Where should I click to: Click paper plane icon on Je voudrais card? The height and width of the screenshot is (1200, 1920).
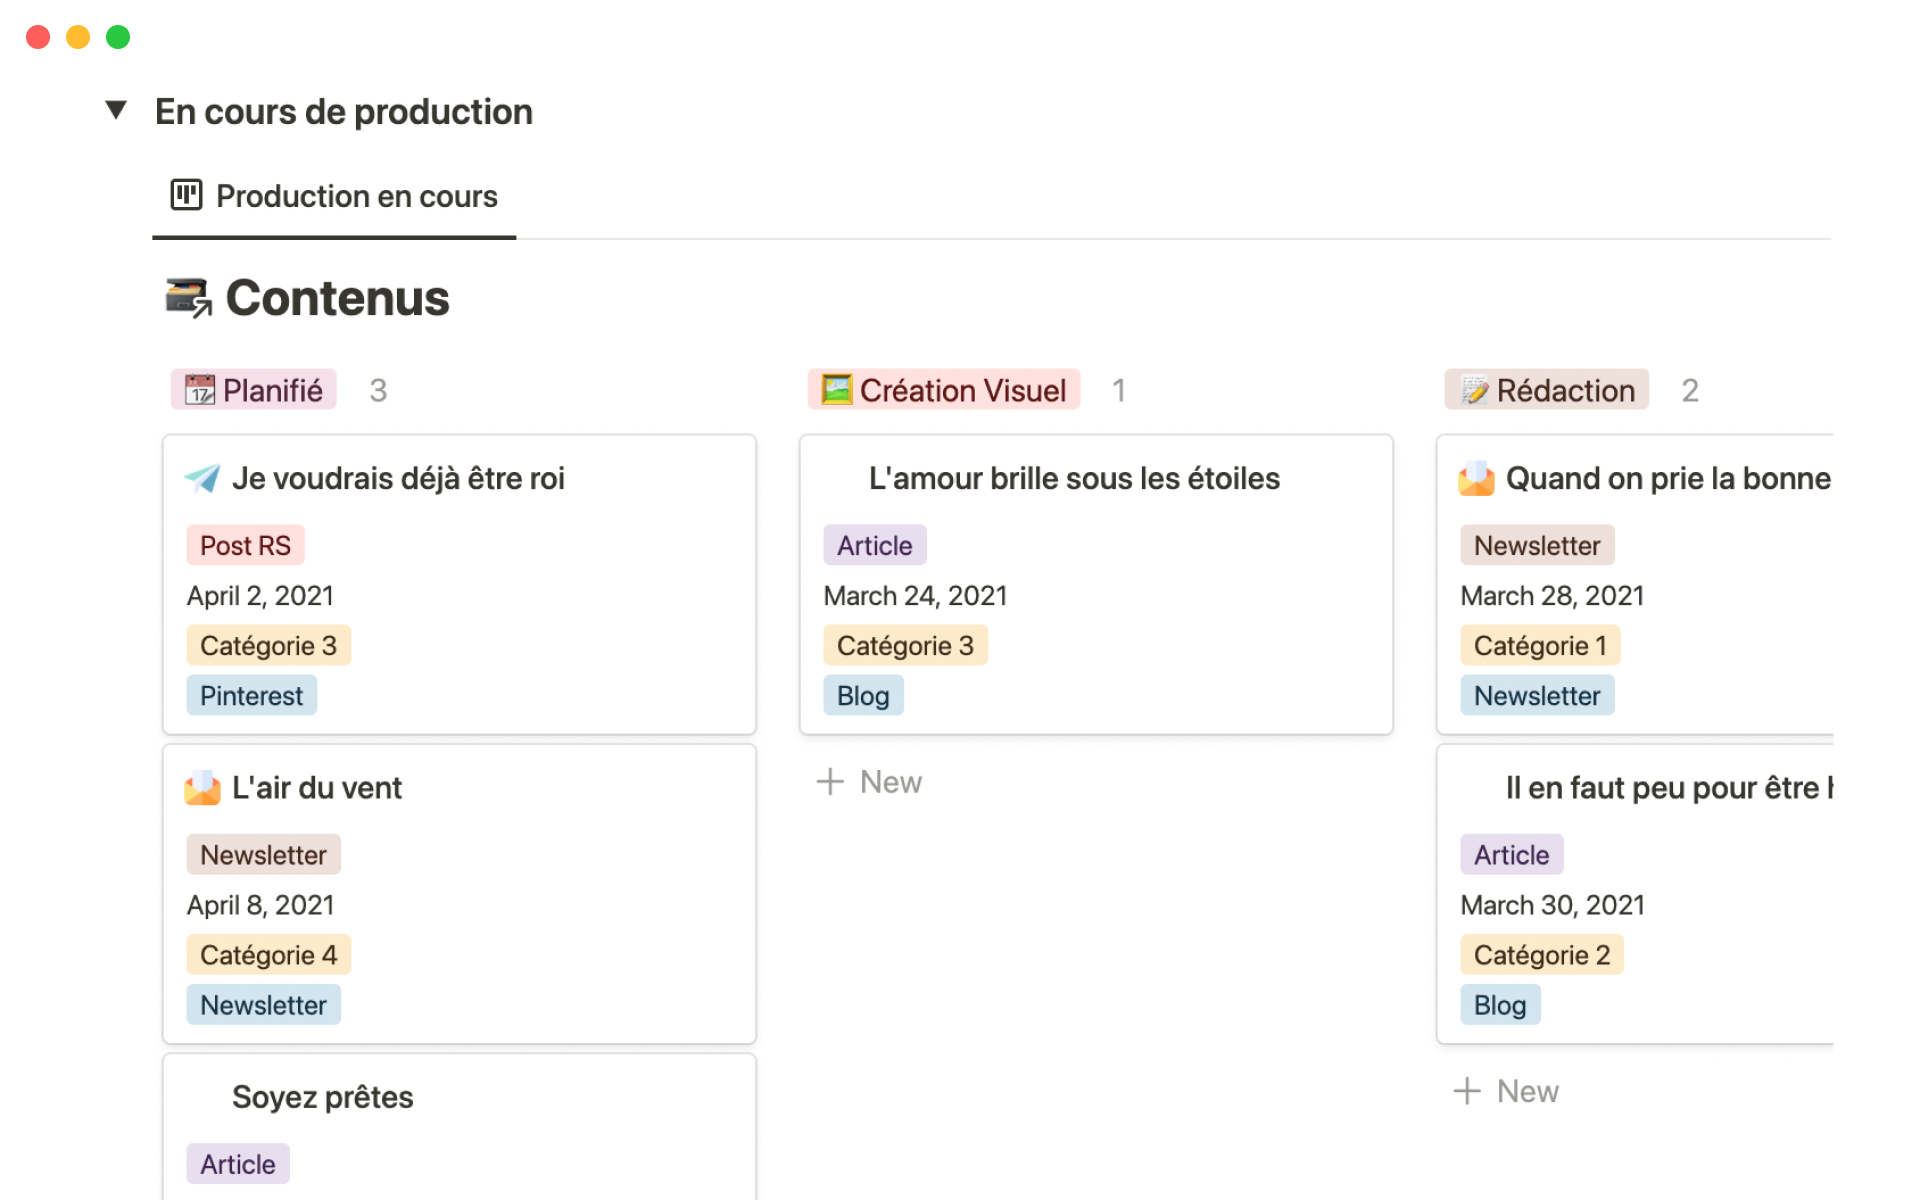coord(203,479)
